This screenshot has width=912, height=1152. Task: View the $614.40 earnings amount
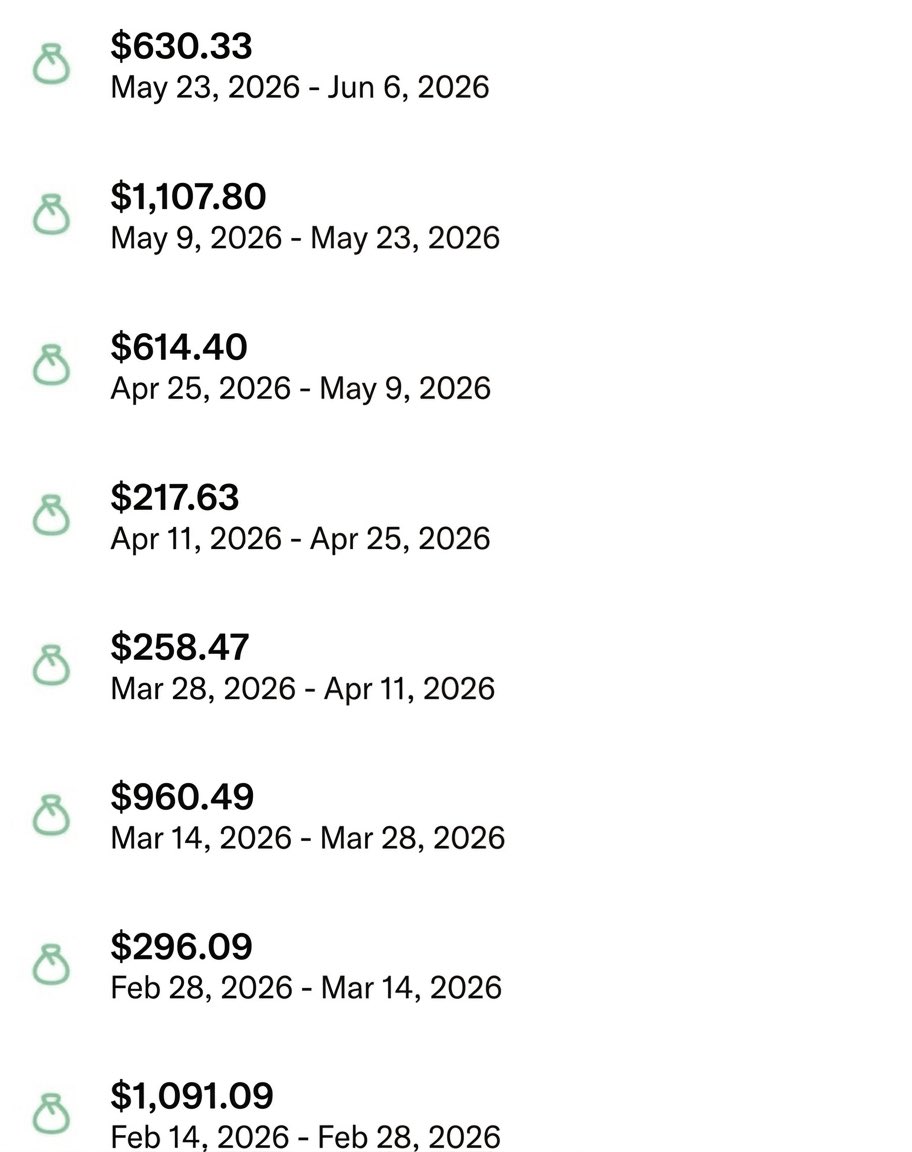point(179,347)
